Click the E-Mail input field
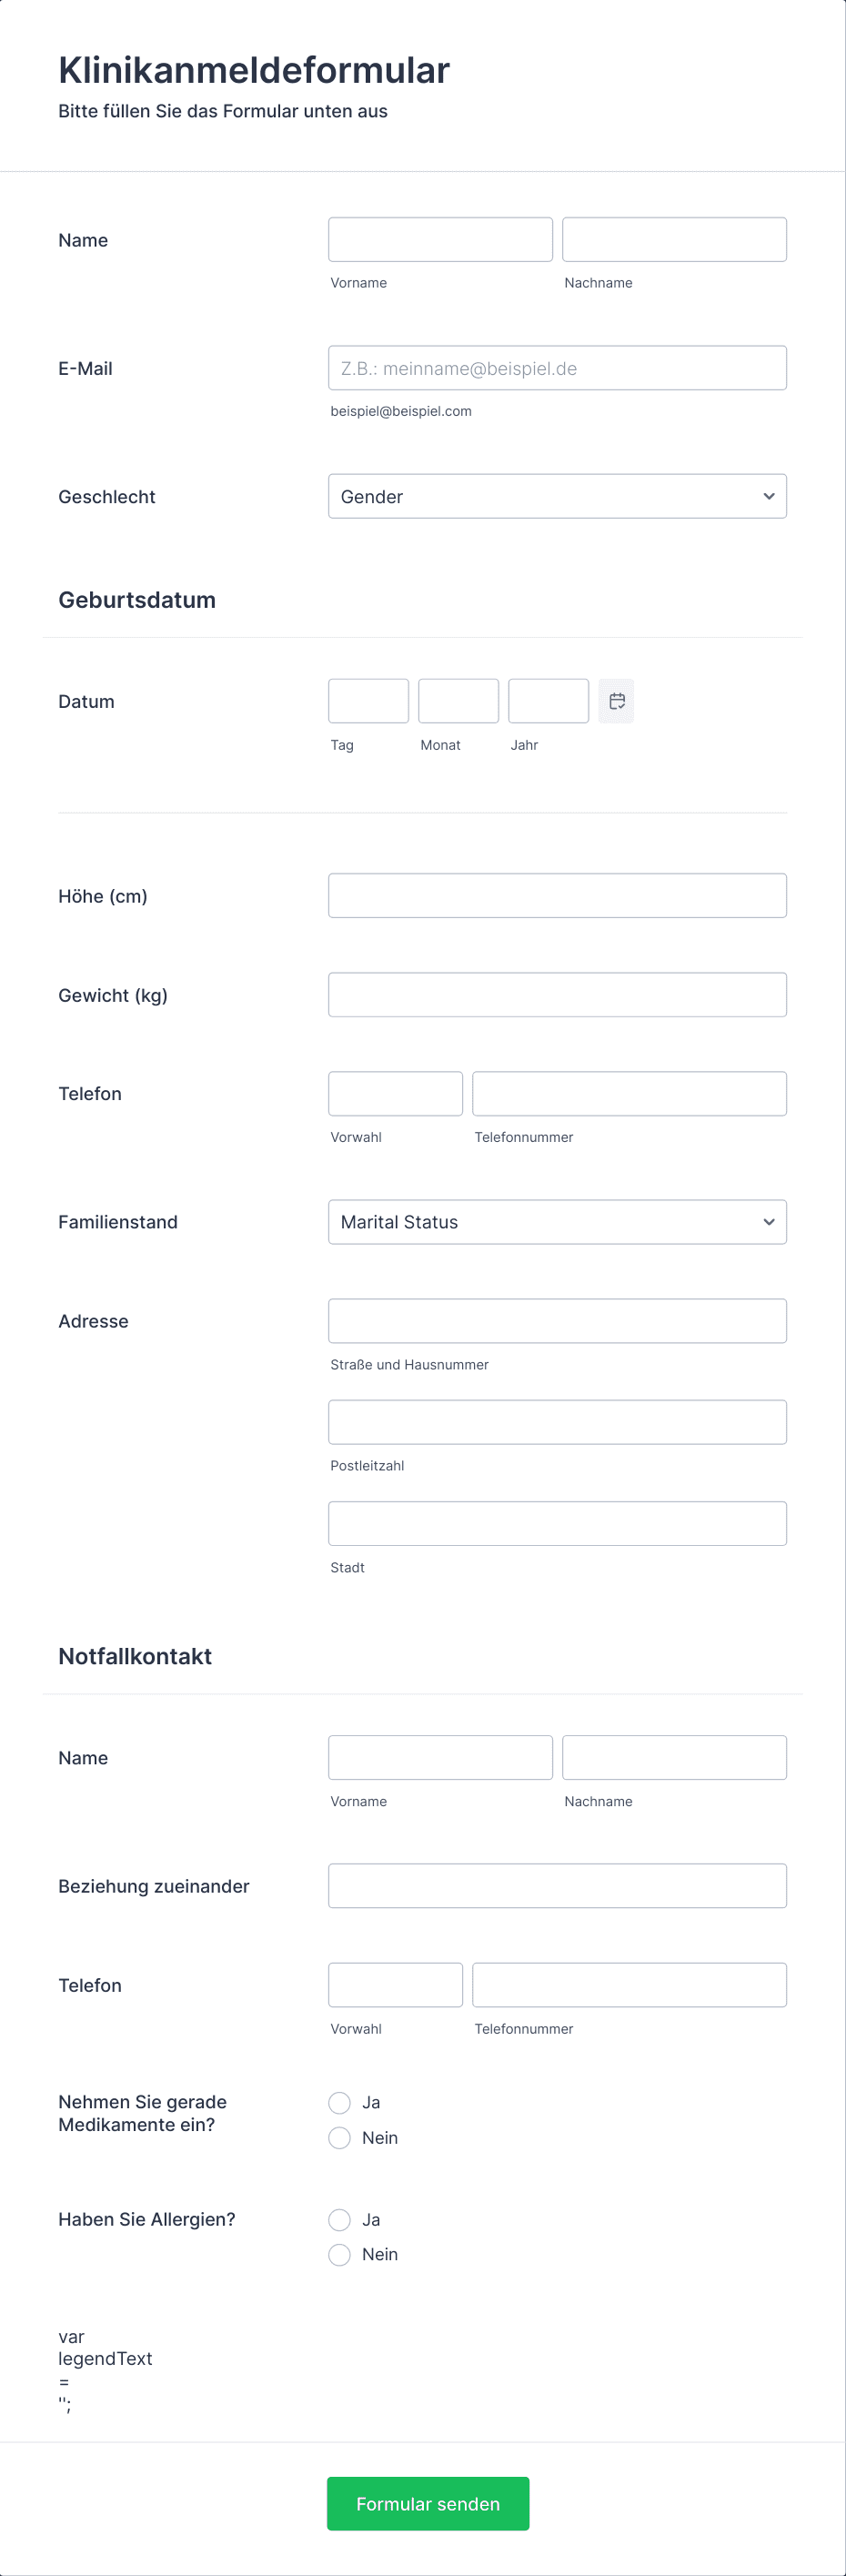The image size is (846, 2576). (557, 368)
